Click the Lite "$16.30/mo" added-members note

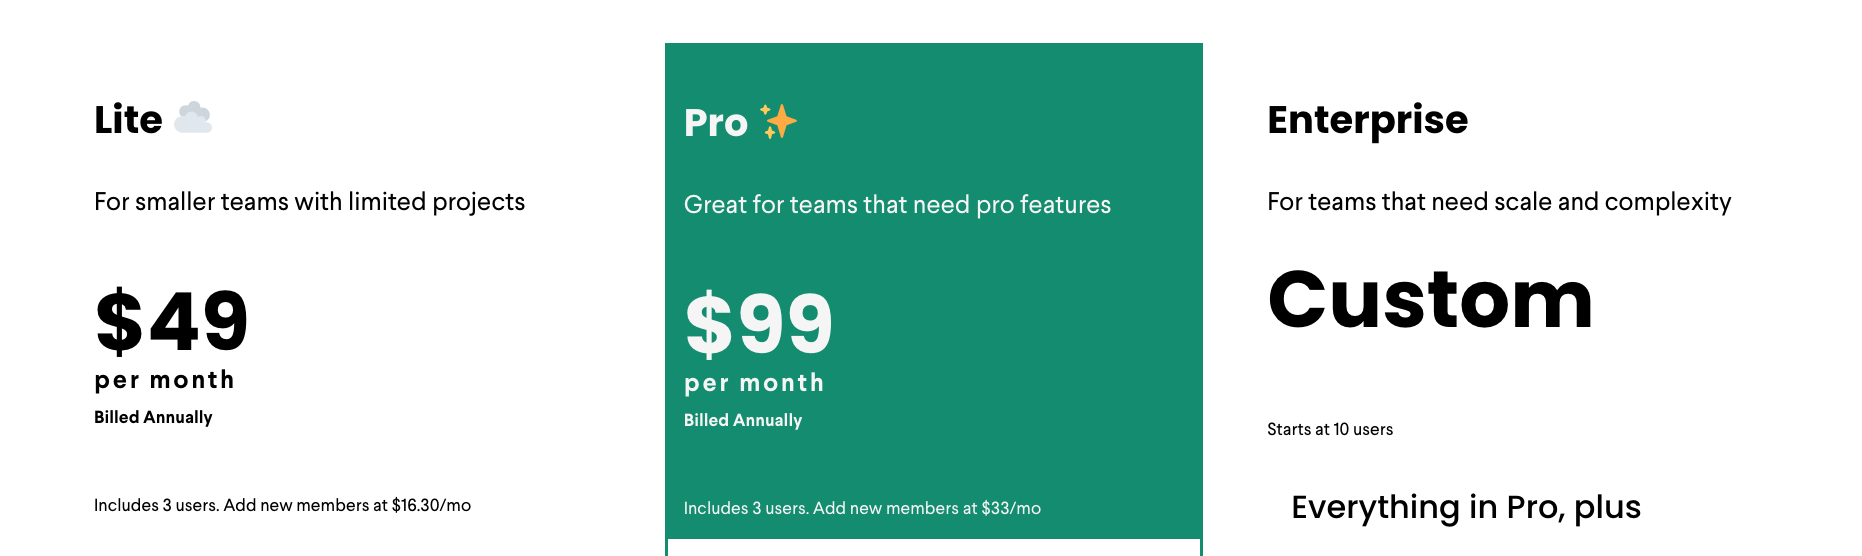(431, 505)
